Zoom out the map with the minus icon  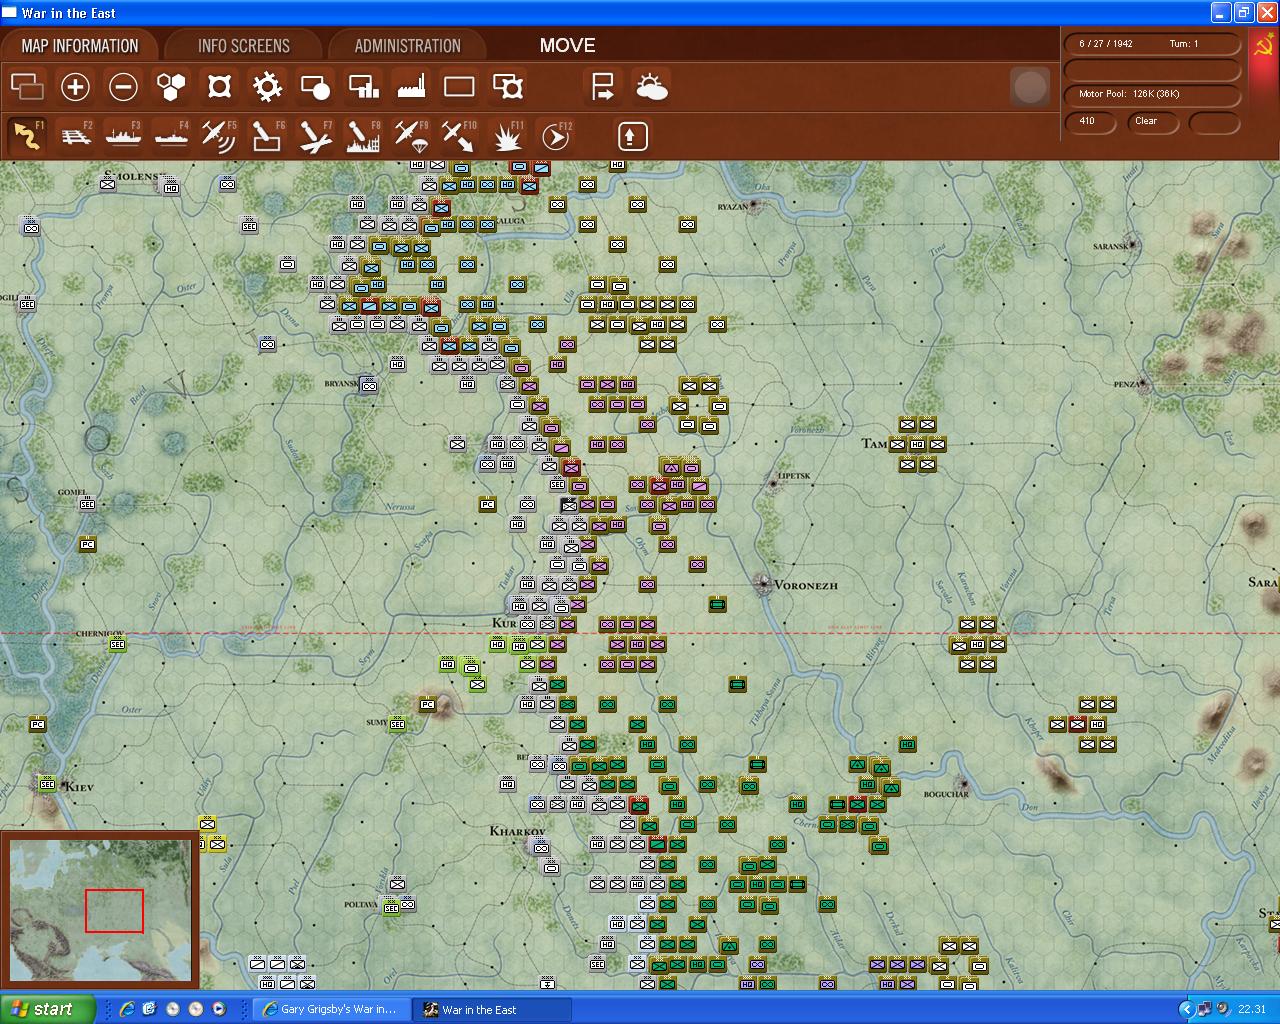(x=123, y=87)
